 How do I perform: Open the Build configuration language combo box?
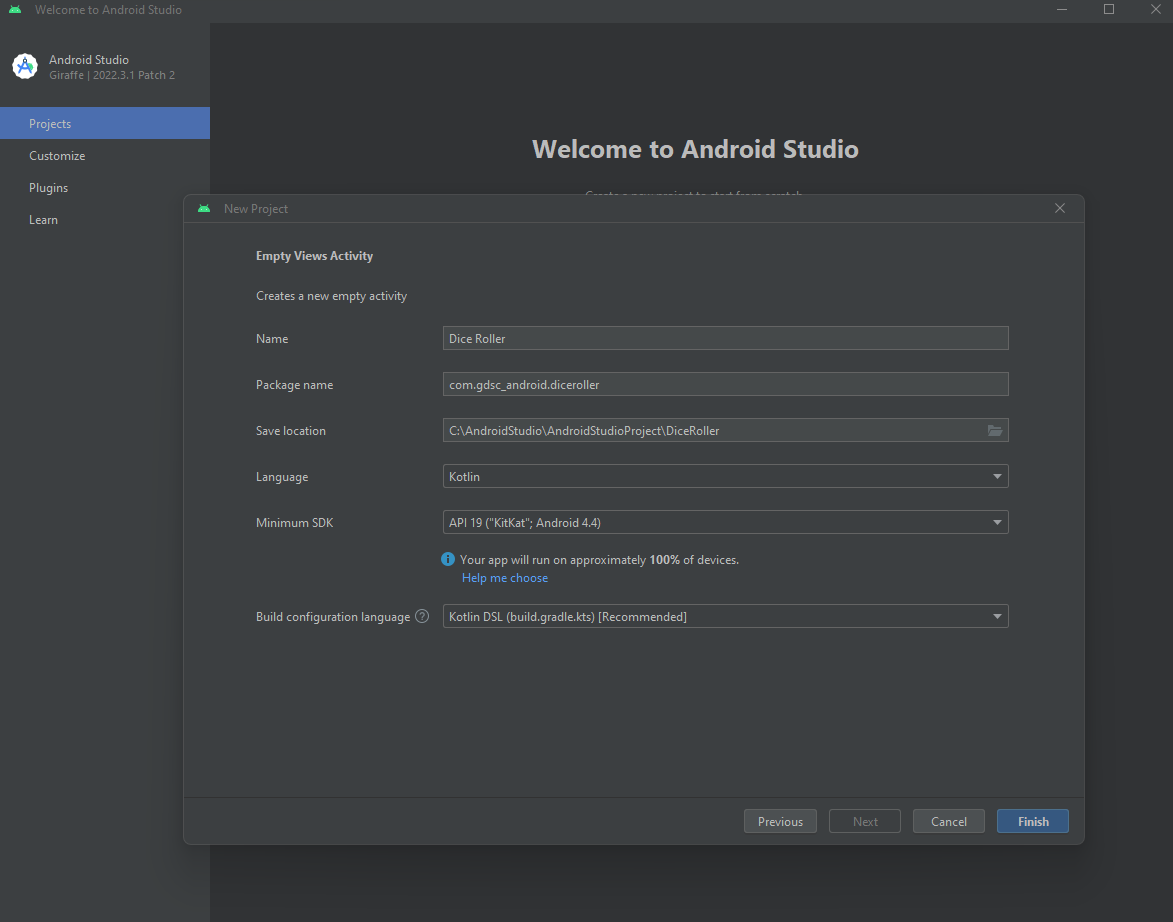(x=725, y=616)
